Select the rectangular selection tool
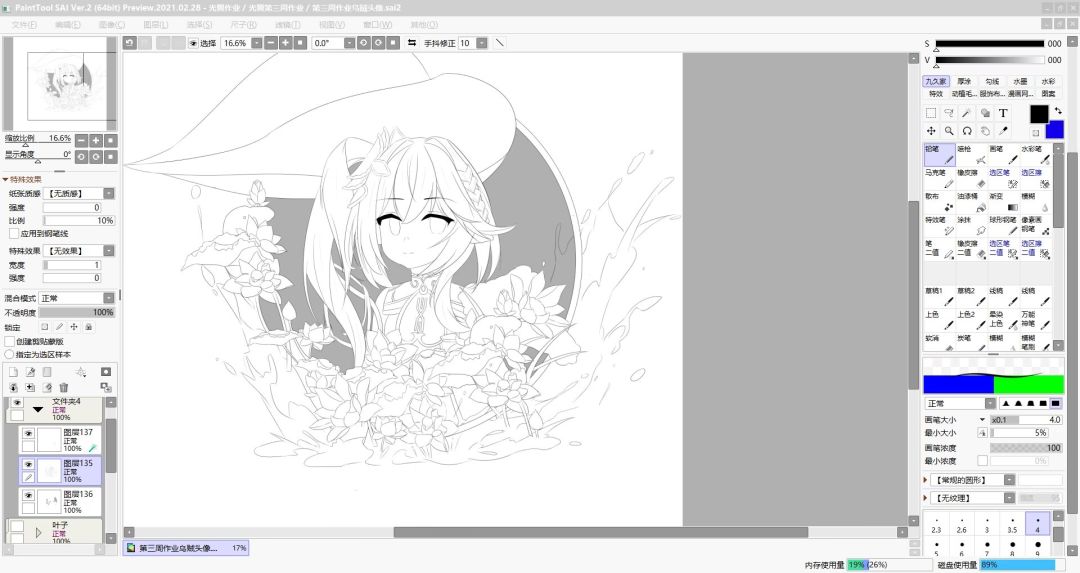Viewport: 1080px width, 573px height. point(931,113)
